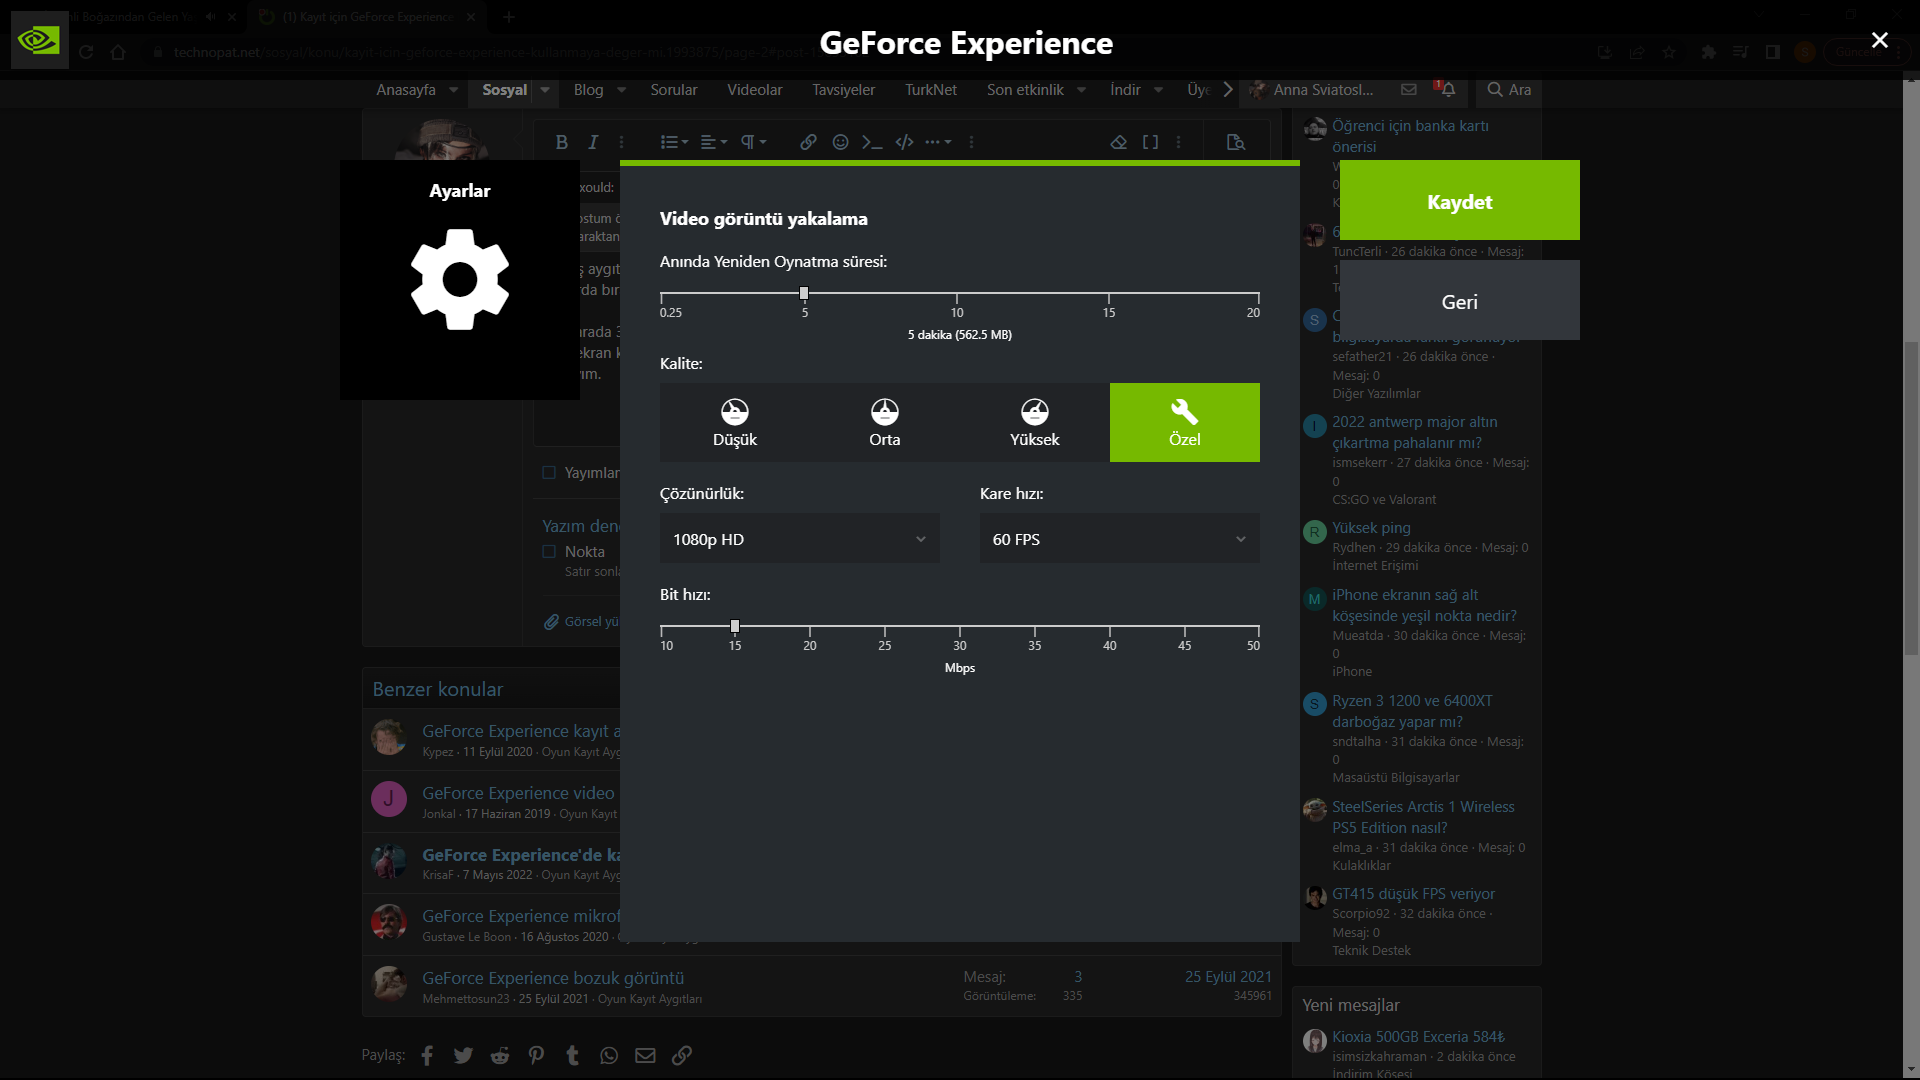This screenshot has width=1920, height=1080.
Task: Toggle the Yayımlar checkbox
Action: 549,472
